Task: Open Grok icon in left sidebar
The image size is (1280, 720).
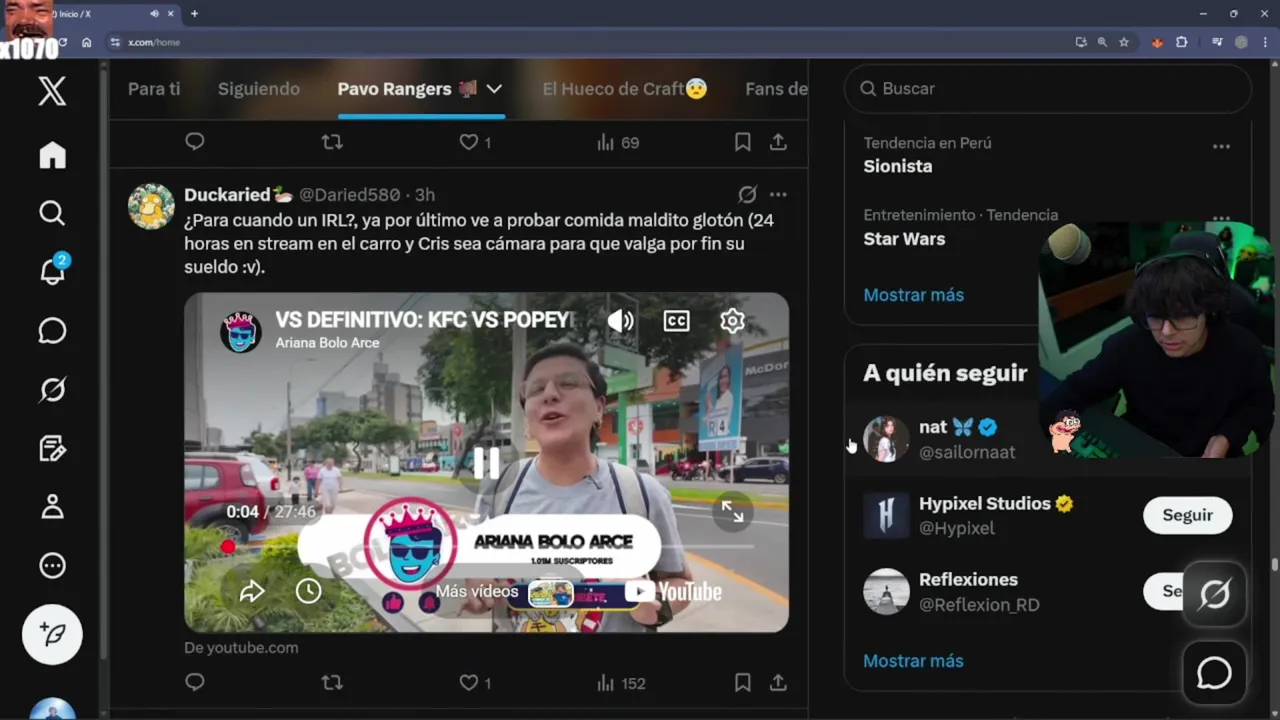Action: pos(52,389)
